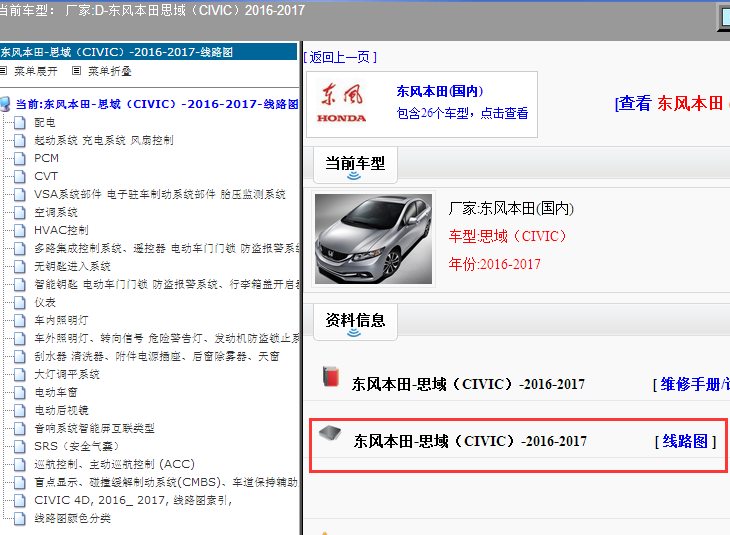Select the CVT tree entry
Screen dimensions: 730x535
(x=46, y=177)
